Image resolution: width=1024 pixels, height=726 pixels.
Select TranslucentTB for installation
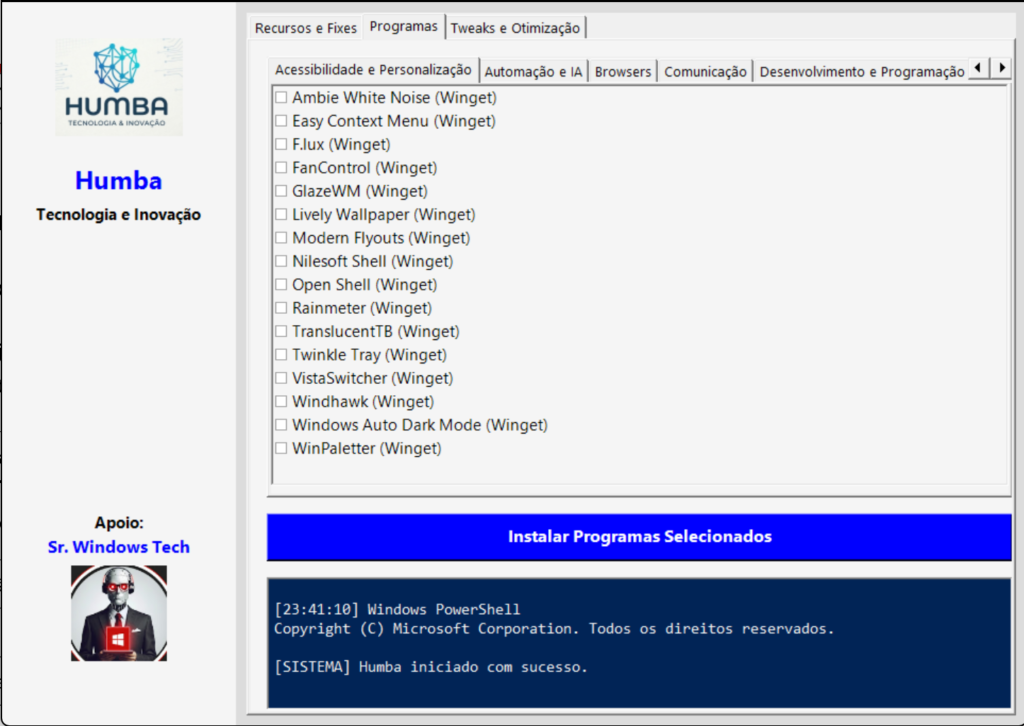(x=282, y=332)
